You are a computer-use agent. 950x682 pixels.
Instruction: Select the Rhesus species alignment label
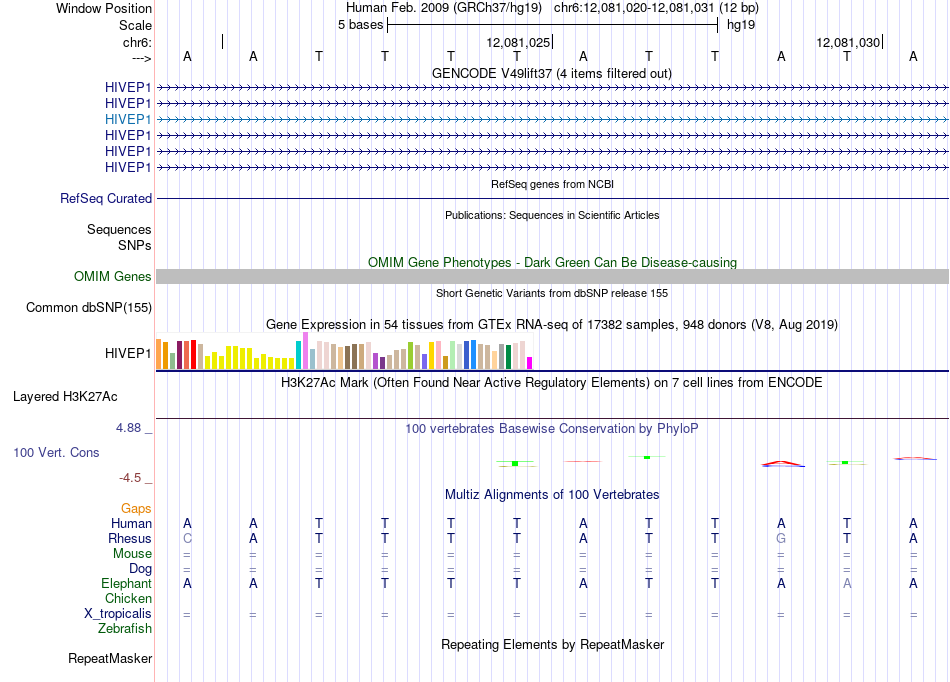130,538
